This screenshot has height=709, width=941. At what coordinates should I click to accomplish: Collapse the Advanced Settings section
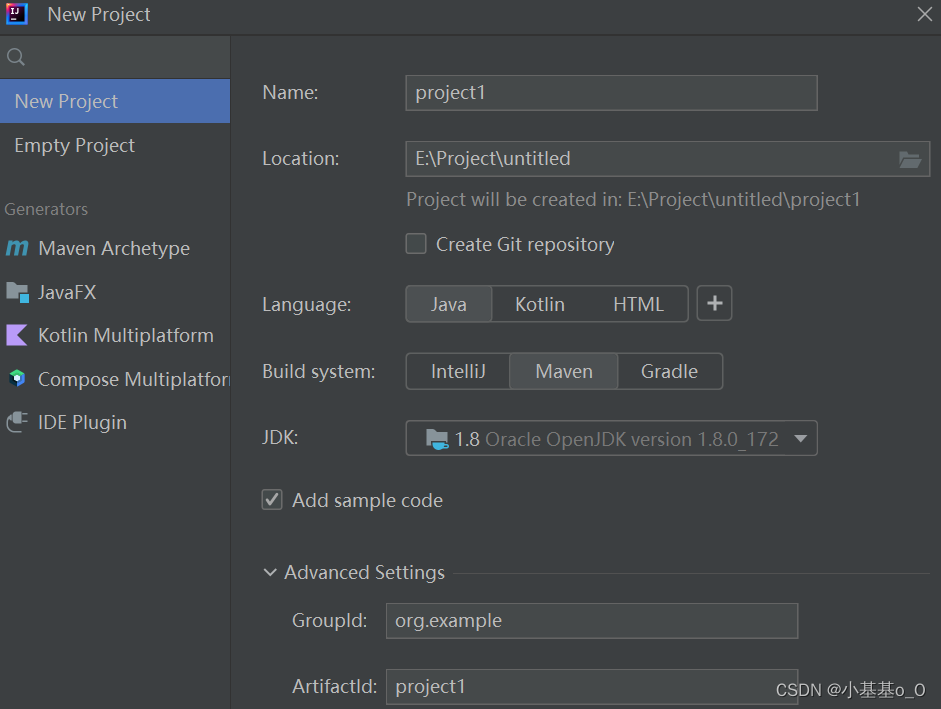click(x=270, y=572)
